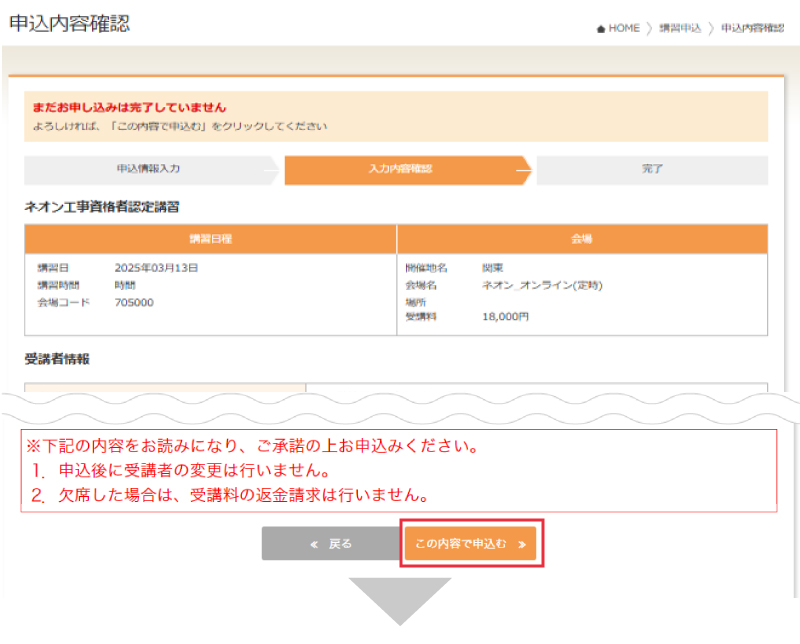Select the 申込情報入力 step tab
800x644 pixels.
pos(148,169)
